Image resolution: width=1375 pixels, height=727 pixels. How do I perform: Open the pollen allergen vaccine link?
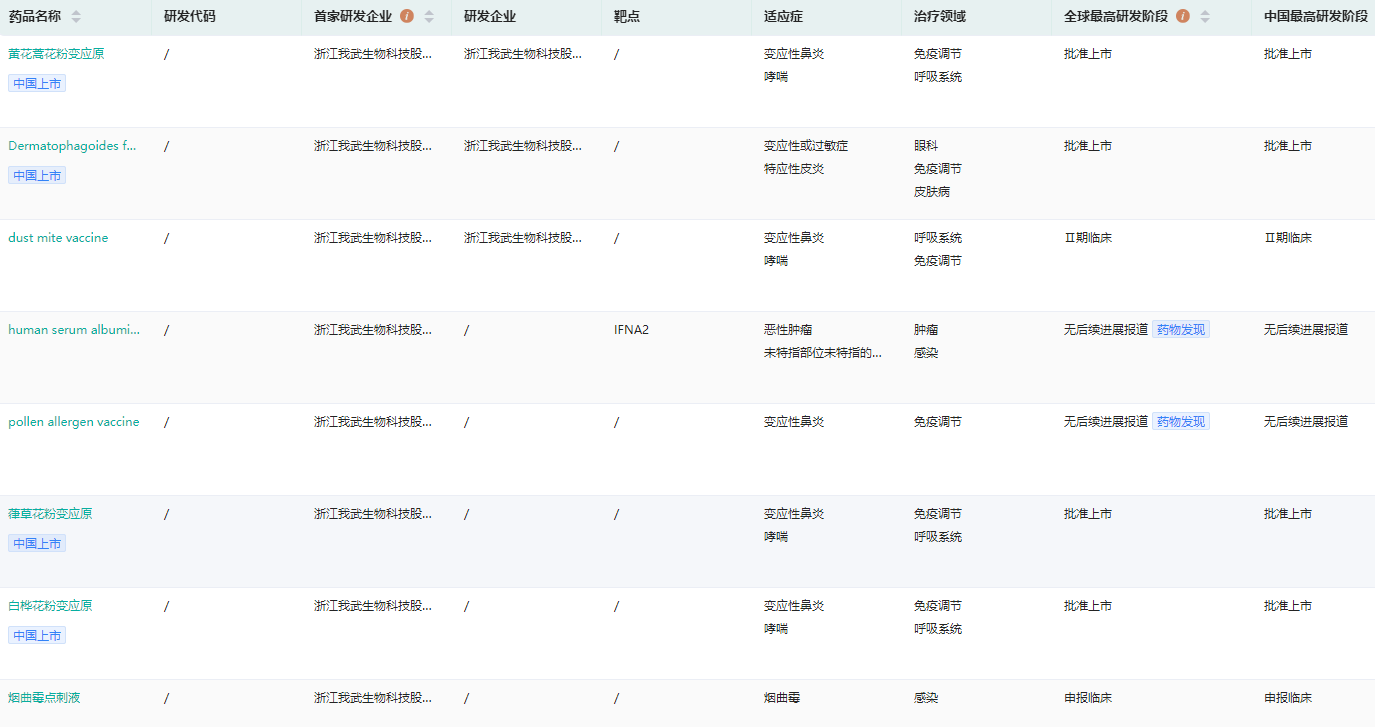point(74,422)
